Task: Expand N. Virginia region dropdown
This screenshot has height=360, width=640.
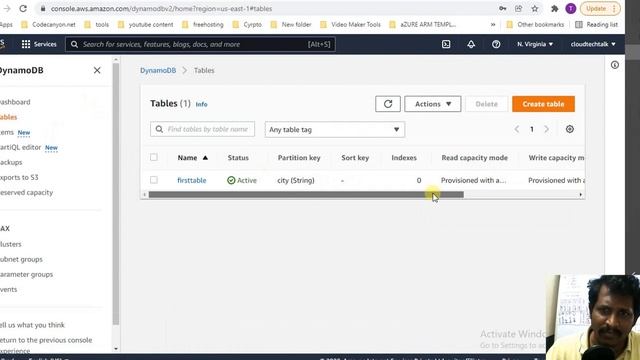Action: coord(535,44)
